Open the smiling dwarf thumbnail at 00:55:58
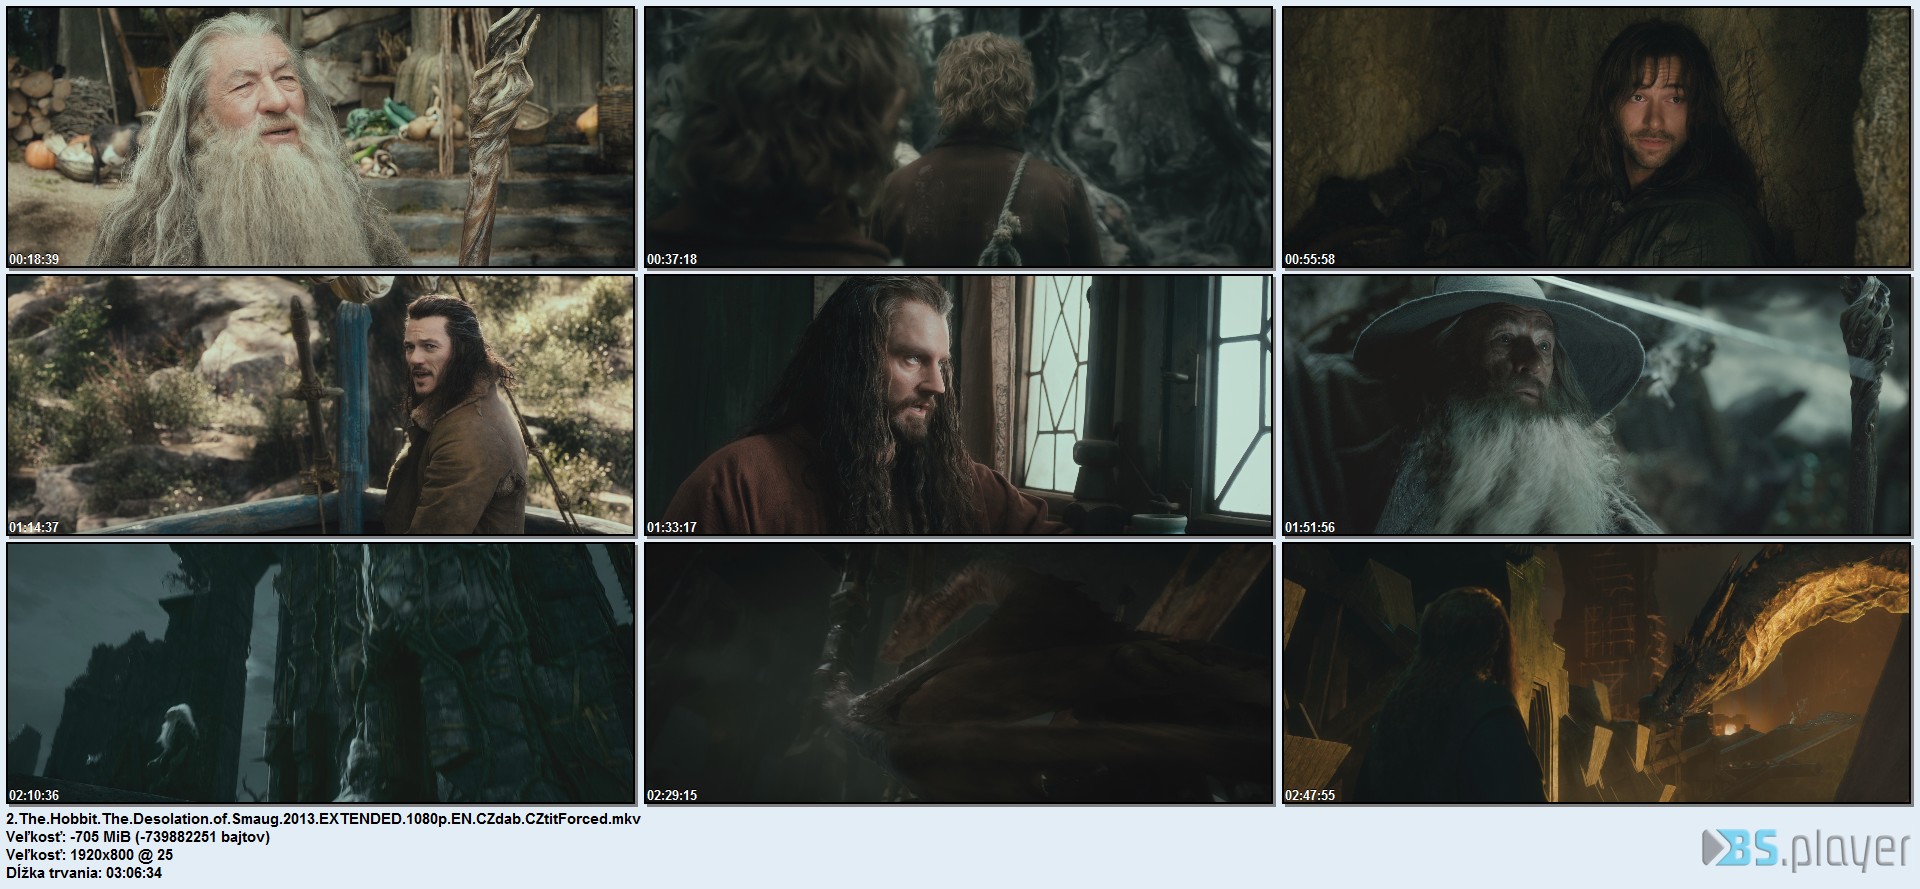This screenshot has height=889, width=1920. point(1596,138)
